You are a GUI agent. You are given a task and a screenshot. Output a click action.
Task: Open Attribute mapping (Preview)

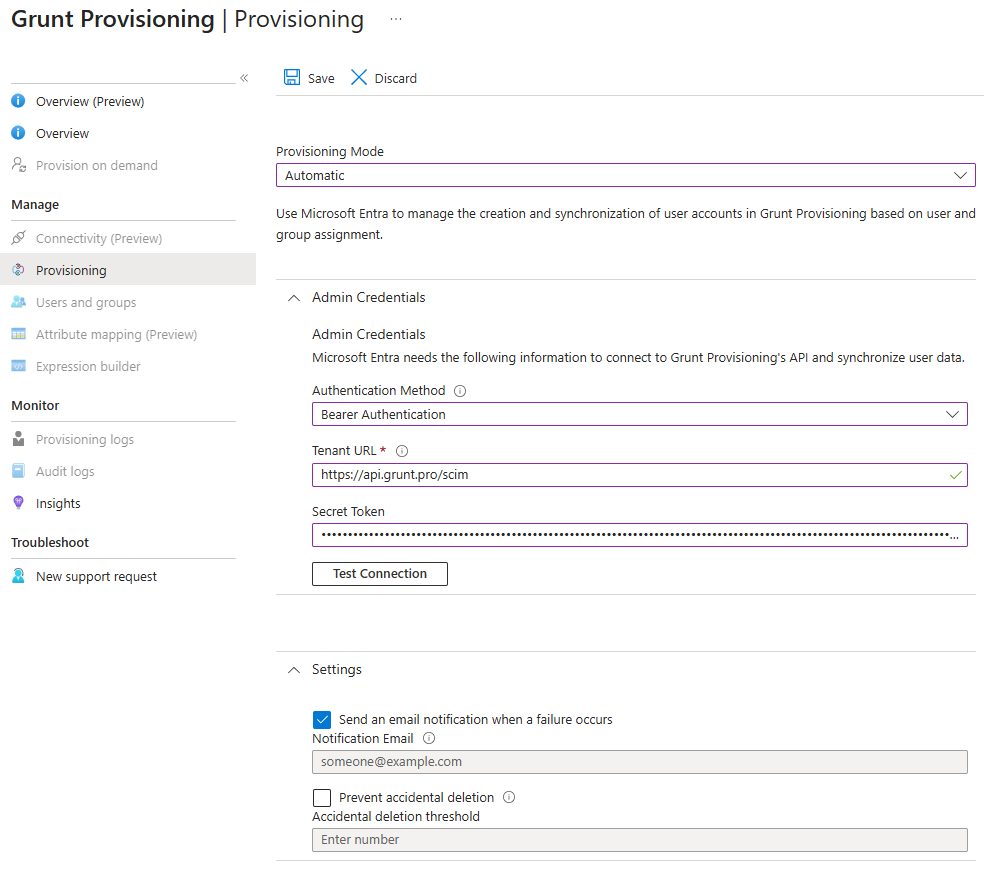[116, 334]
